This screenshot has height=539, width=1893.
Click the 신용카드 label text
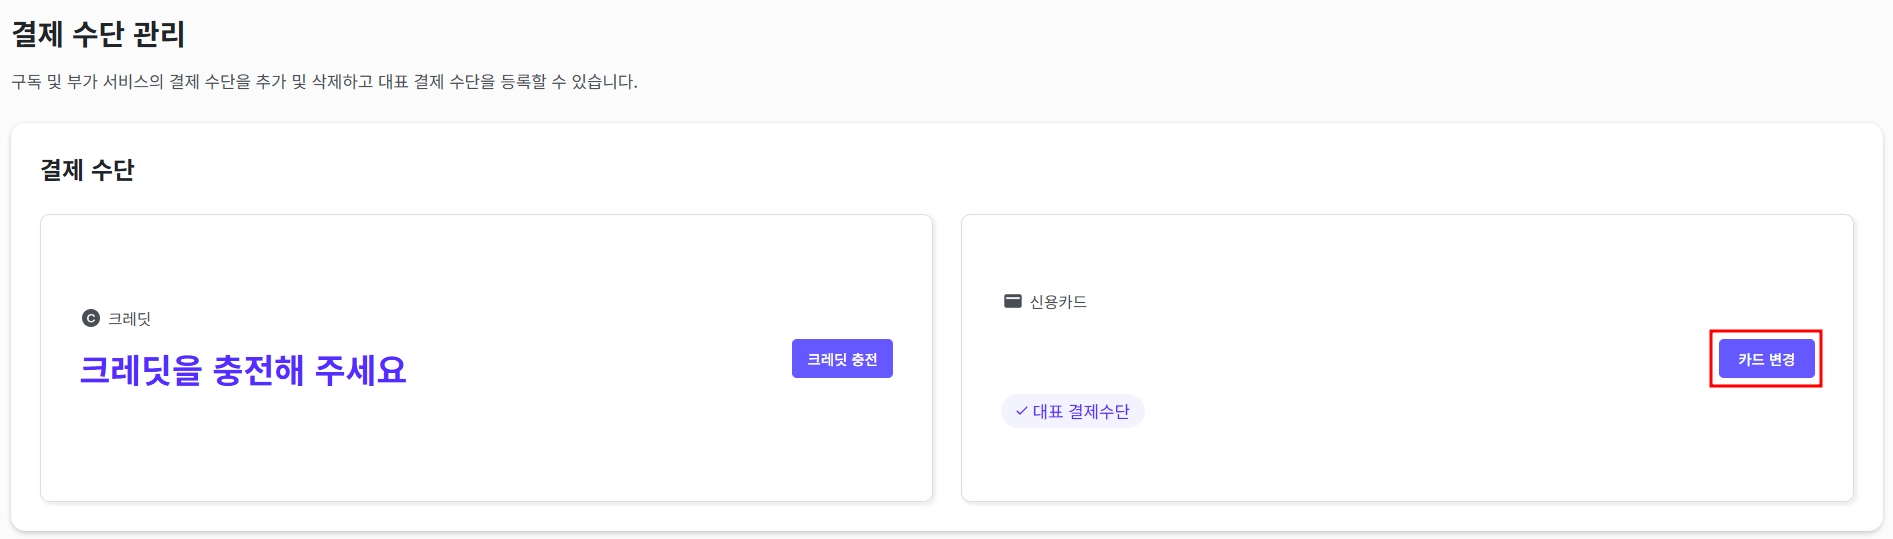click(x=1058, y=302)
